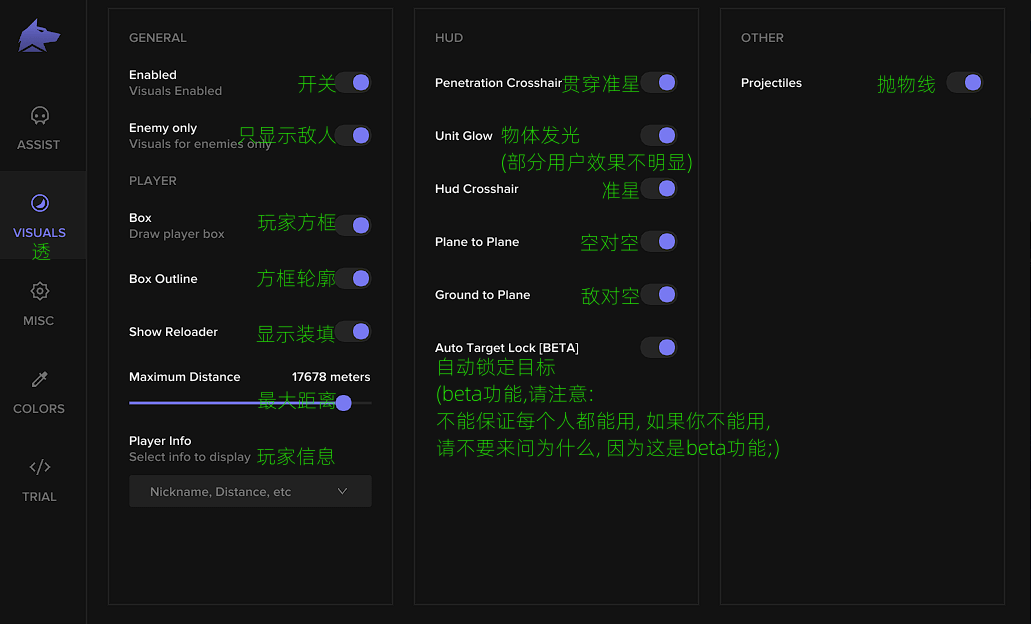1031x624 pixels.
Task: Open the Assist section skull icon
Action: (x=39, y=116)
